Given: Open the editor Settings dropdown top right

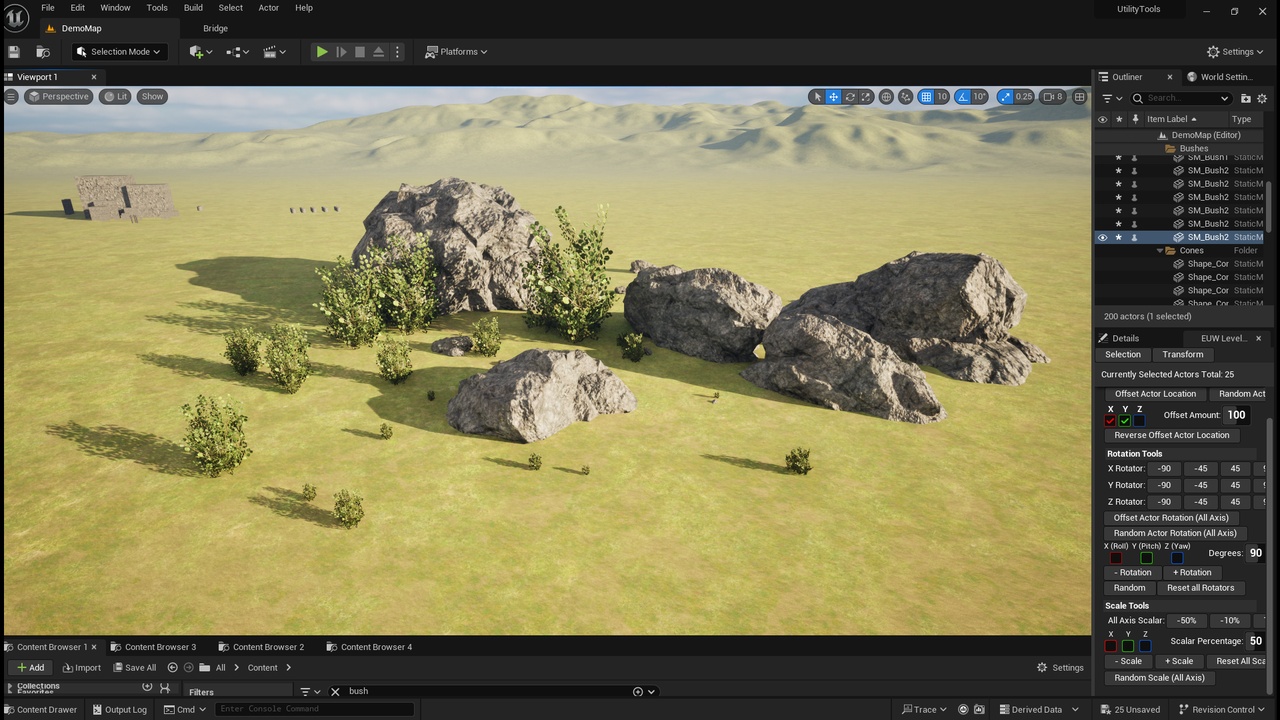Looking at the screenshot, I should pos(1236,52).
